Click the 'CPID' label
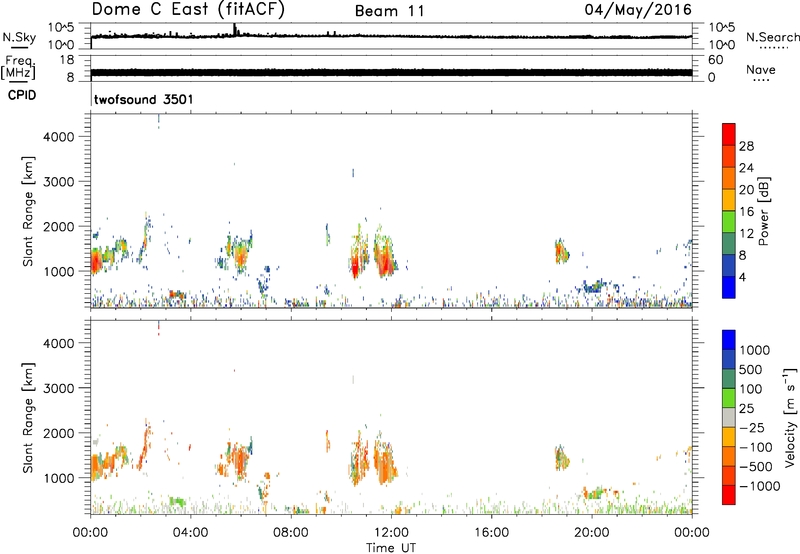The image size is (800, 554). [x=22, y=95]
